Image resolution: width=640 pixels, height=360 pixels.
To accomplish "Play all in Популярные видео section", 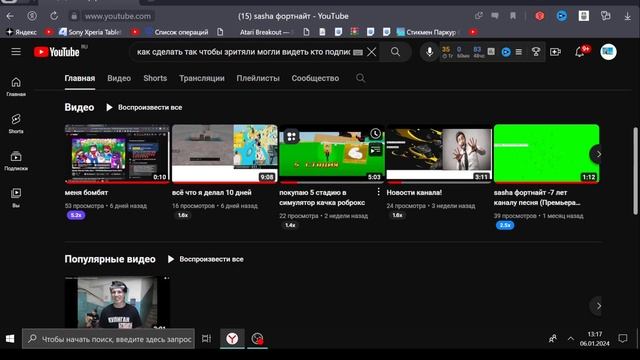I will (x=205, y=259).
